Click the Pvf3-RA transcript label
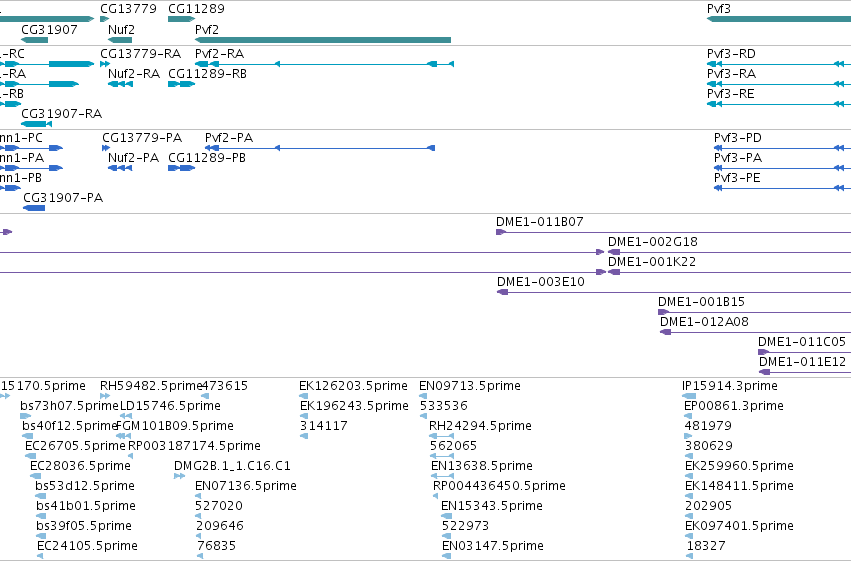Screen dimensions: 851x561 tap(731, 74)
